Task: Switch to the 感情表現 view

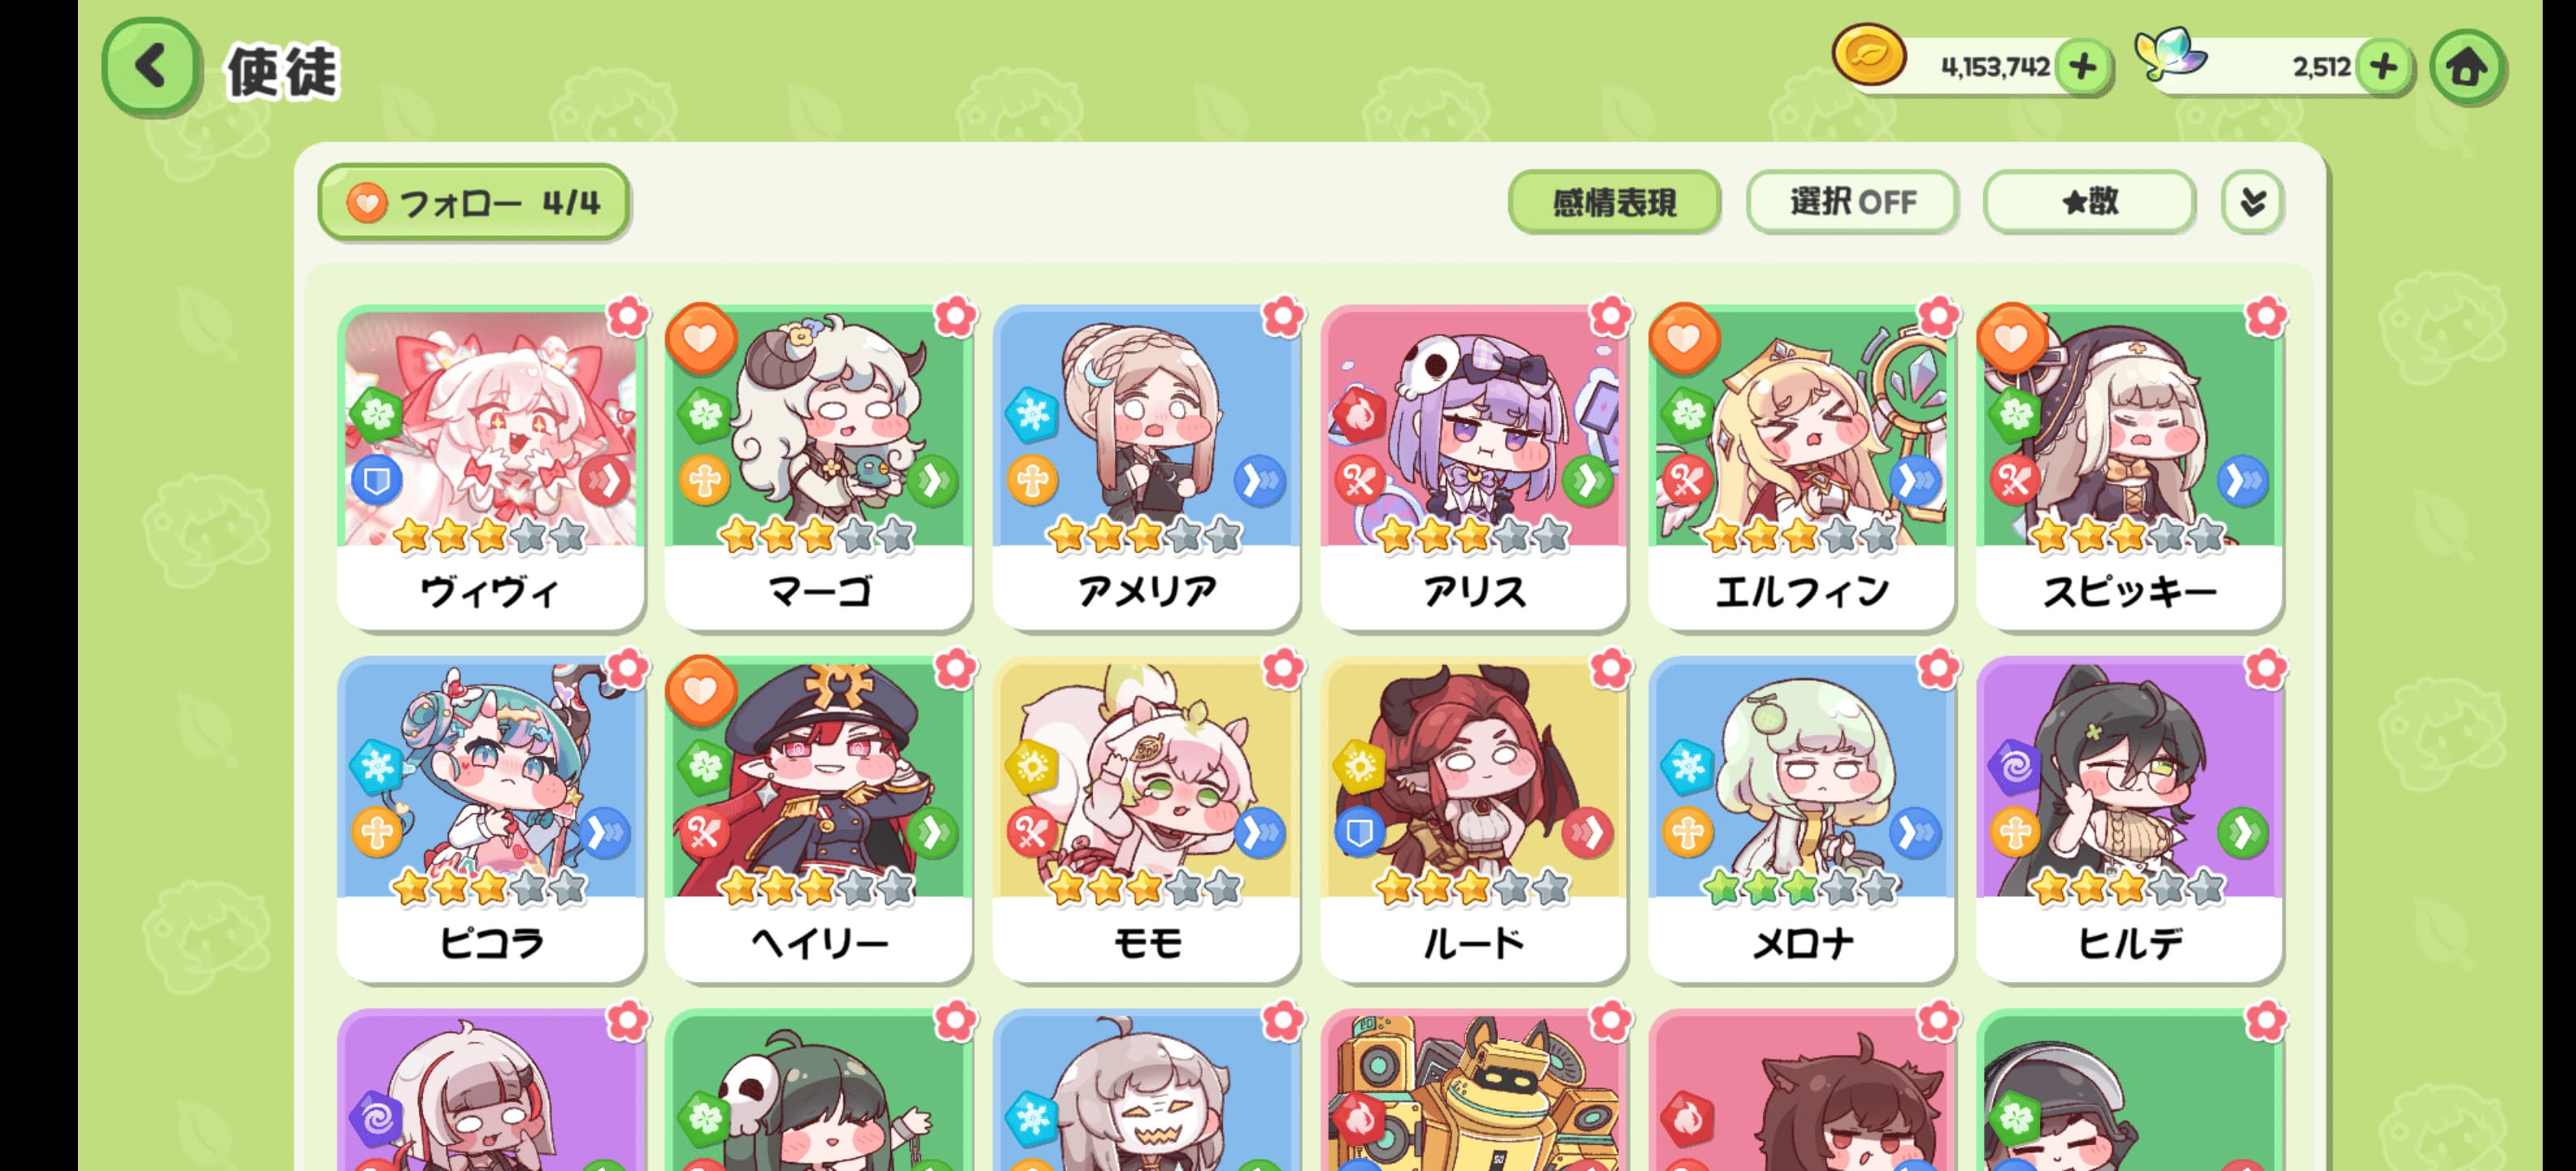Action: pyautogui.click(x=1614, y=202)
